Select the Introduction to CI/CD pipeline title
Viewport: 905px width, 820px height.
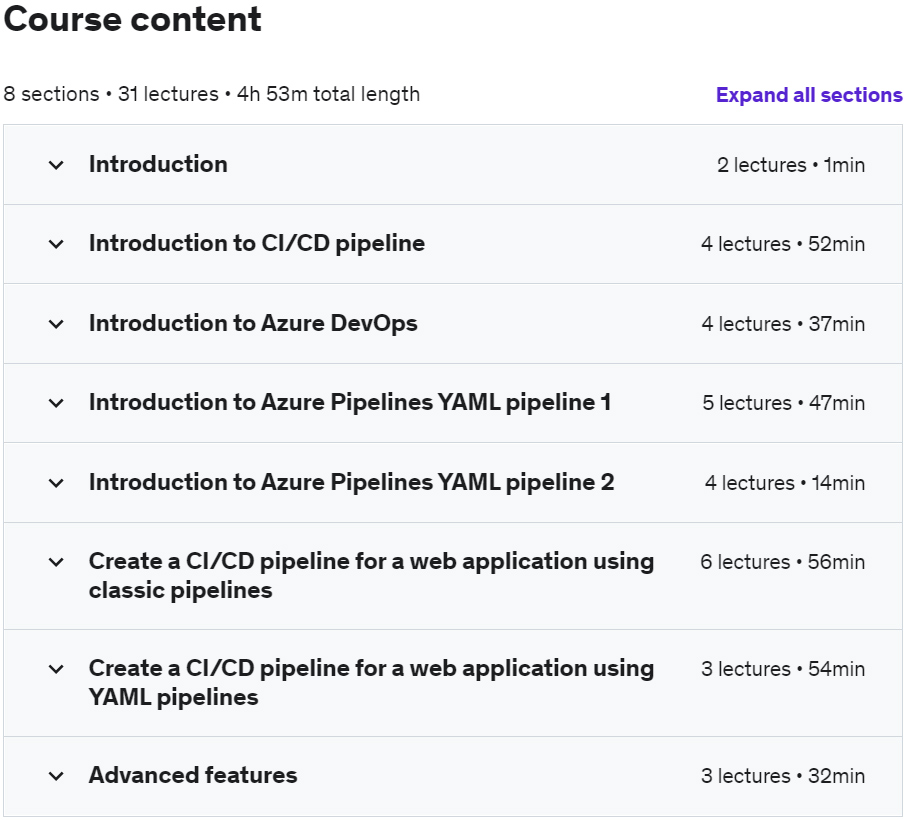[256, 243]
